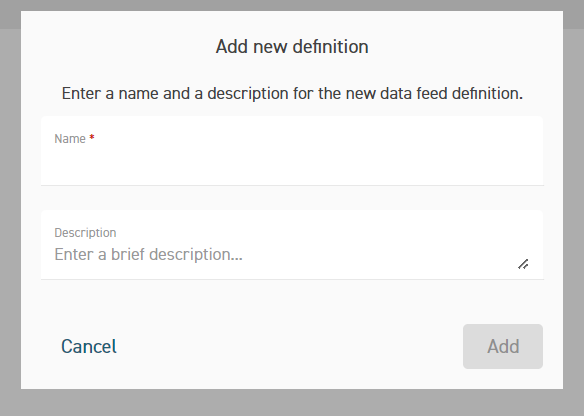Click the data feed definition instruction text
The width and height of the screenshot is (584, 416).
[292, 93]
